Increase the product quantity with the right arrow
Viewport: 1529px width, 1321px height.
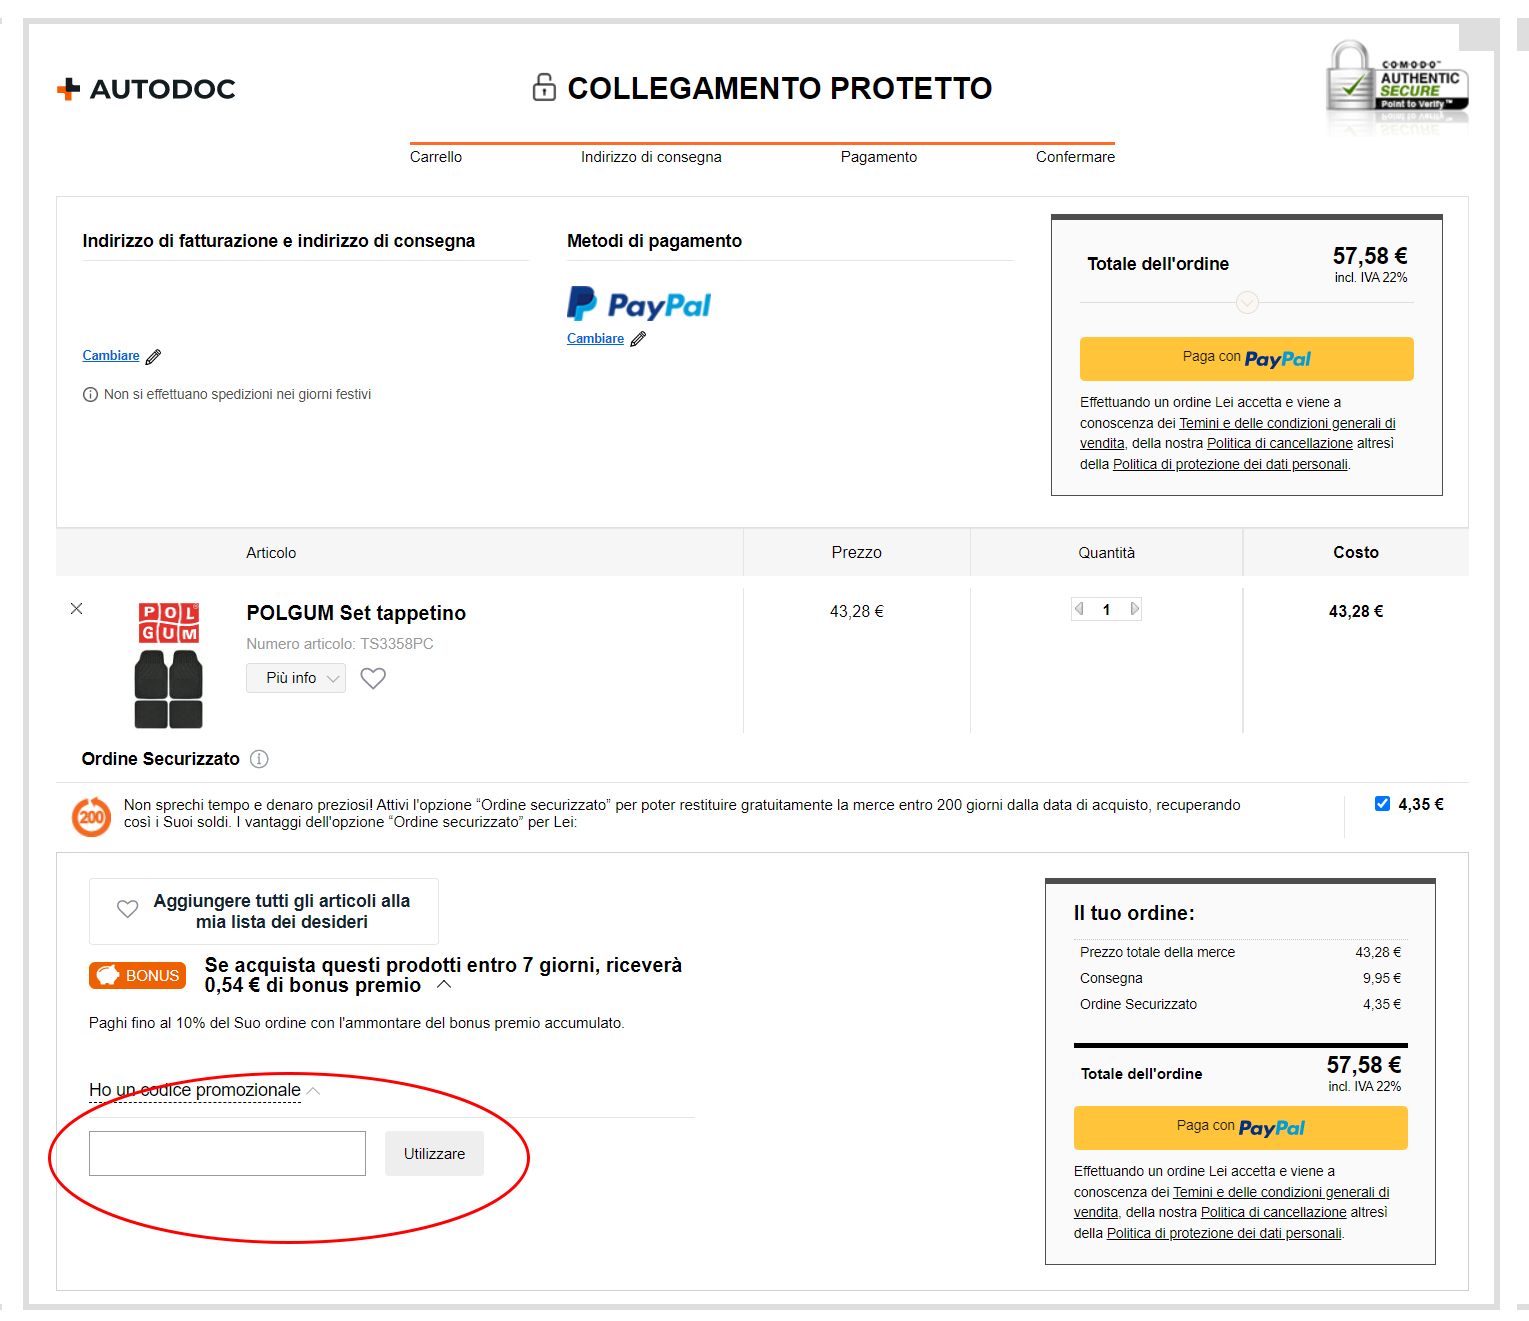[x=1134, y=608]
